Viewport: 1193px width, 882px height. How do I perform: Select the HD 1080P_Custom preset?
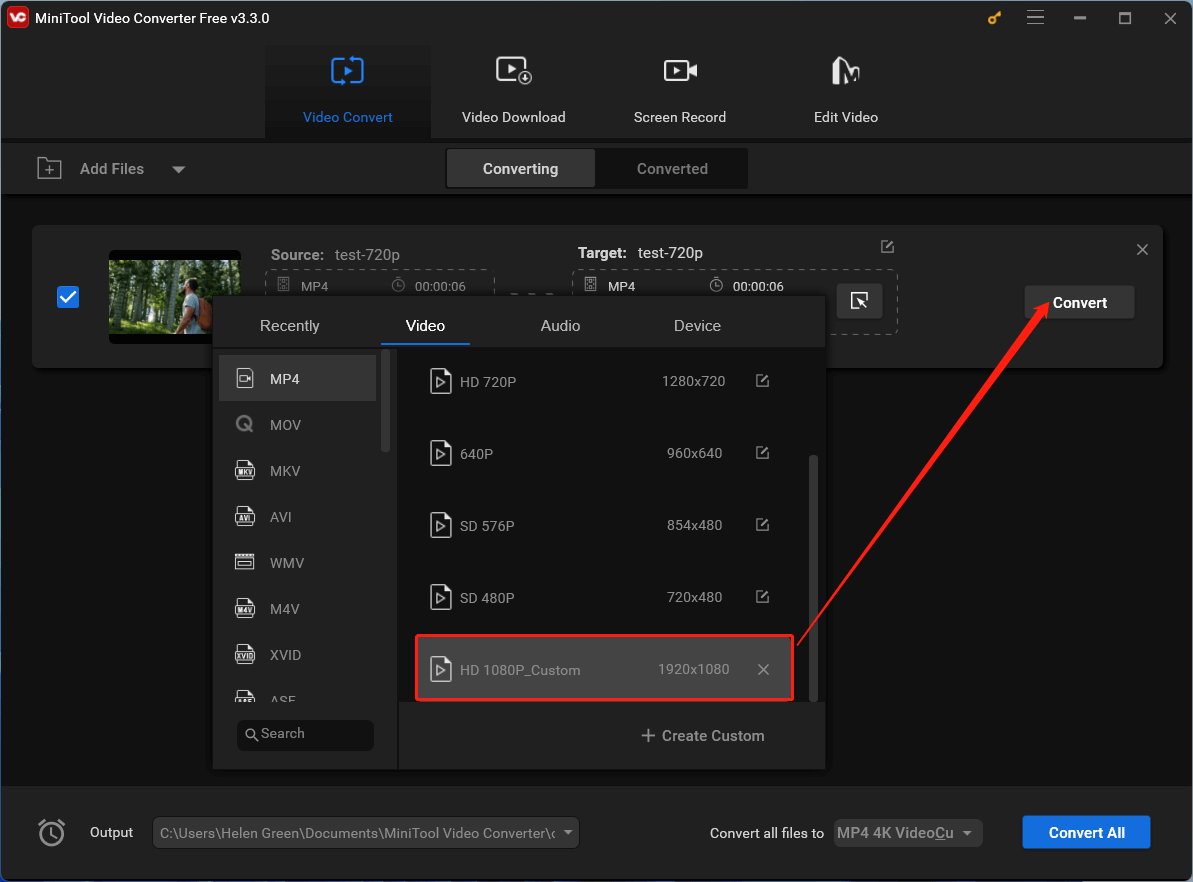604,668
